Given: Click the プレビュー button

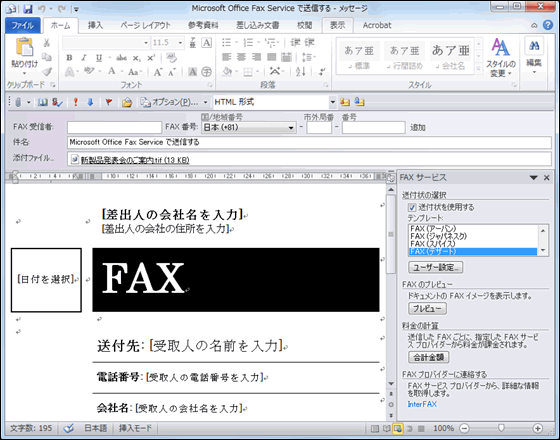Looking at the screenshot, I should tap(427, 309).
